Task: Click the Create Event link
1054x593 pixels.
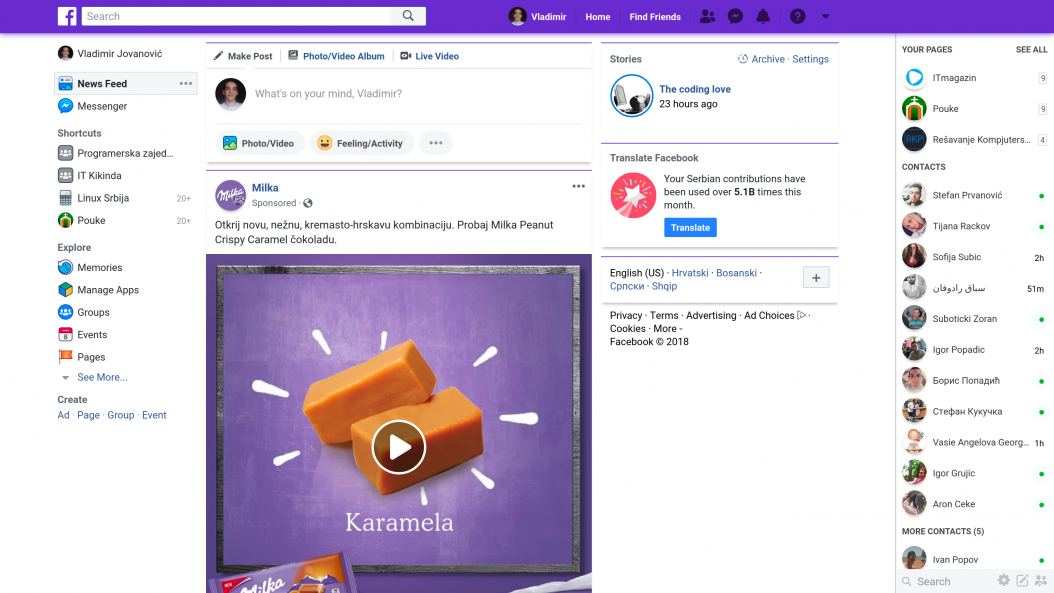Action: (x=154, y=415)
